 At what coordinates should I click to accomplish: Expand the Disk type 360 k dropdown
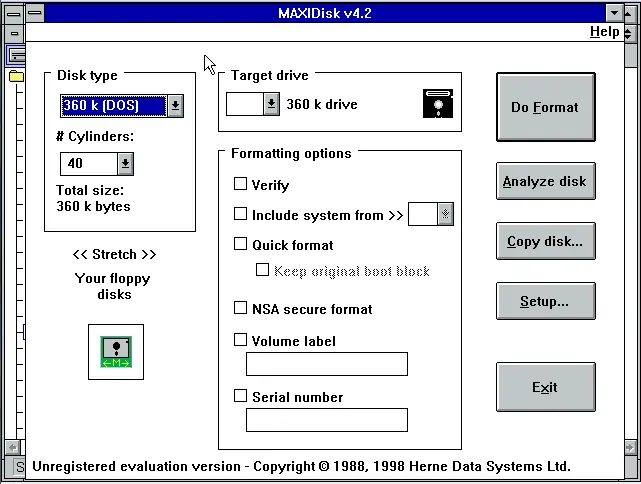(x=175, y=106)
